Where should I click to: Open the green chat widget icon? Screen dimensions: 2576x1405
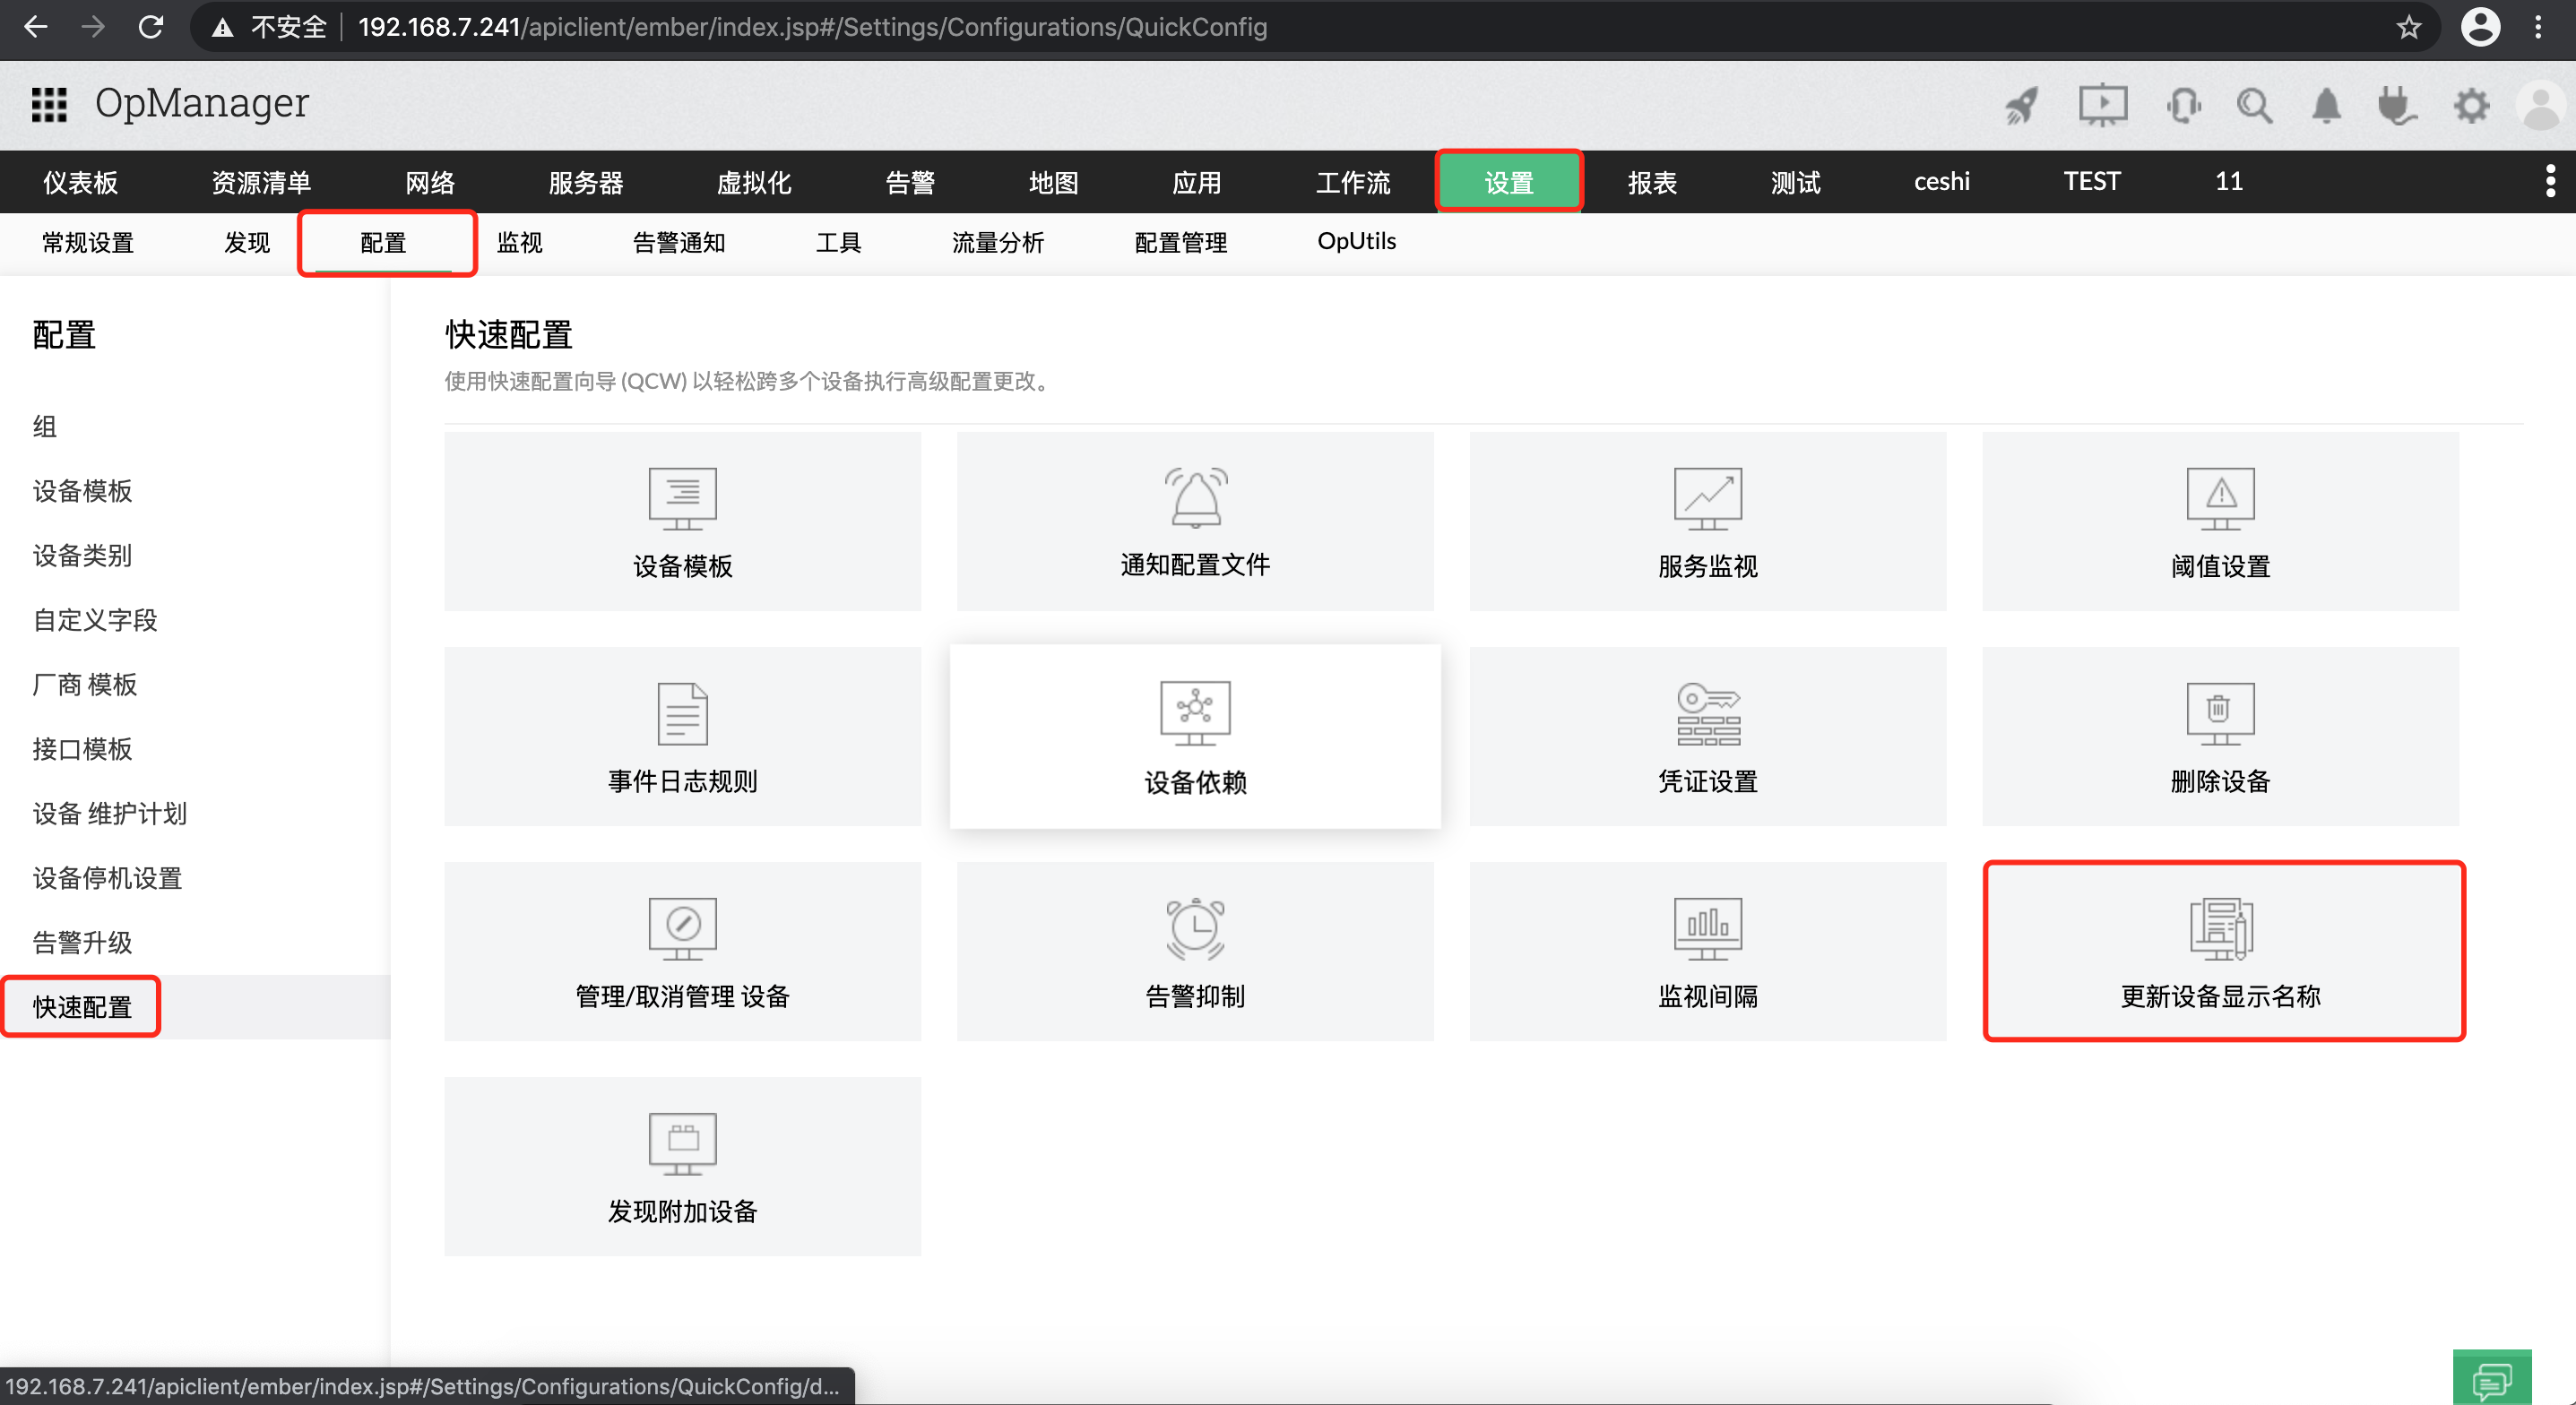coord(2491,1378)
